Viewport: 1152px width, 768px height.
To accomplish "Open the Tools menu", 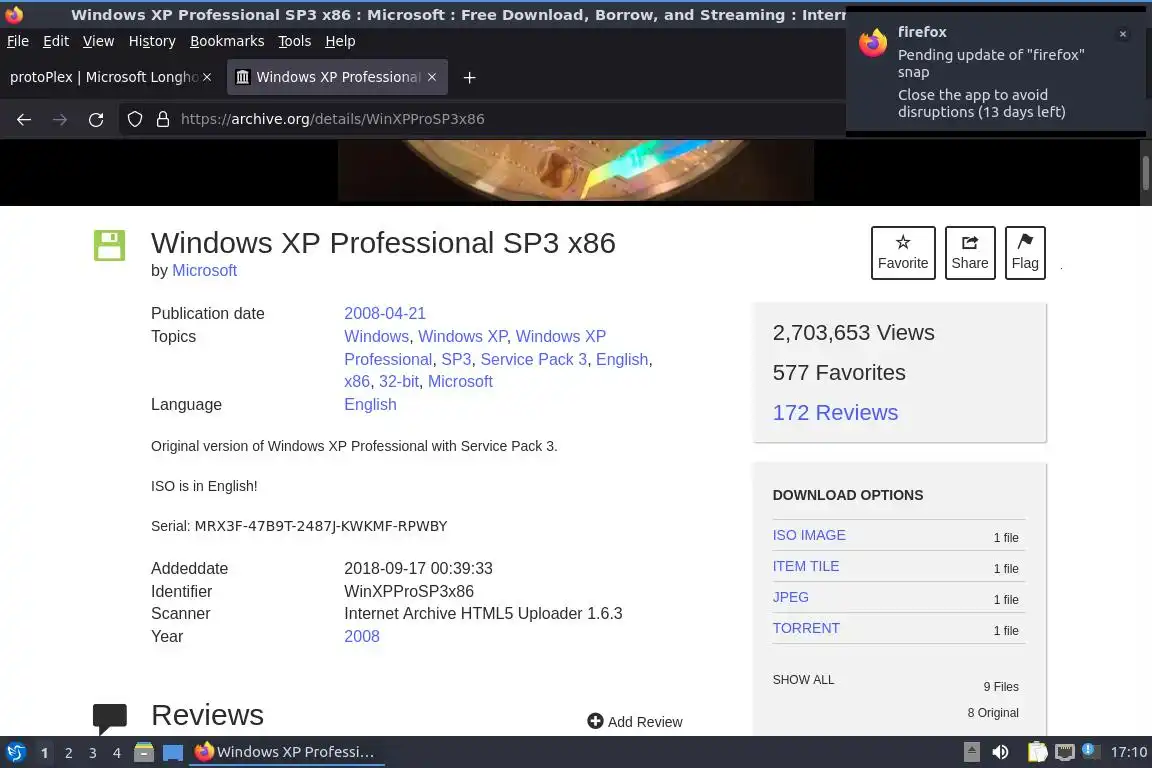I will tap(295, 41).
